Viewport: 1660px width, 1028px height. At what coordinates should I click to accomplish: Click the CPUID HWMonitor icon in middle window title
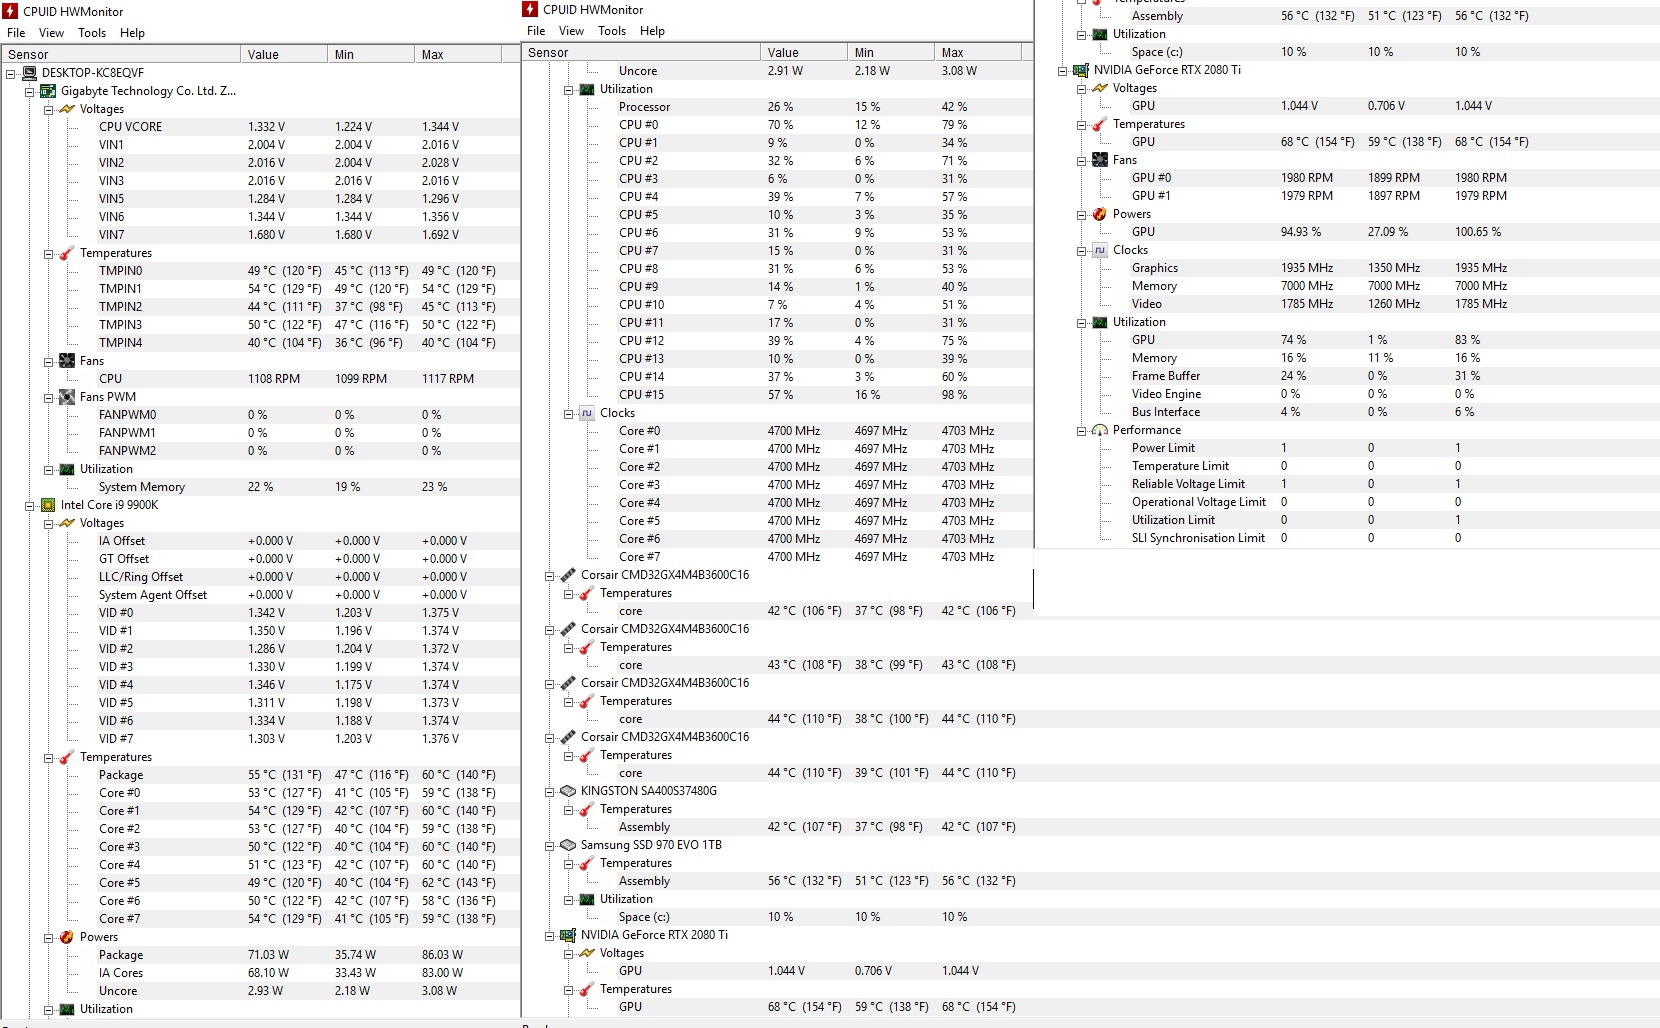tap(530, 9)
